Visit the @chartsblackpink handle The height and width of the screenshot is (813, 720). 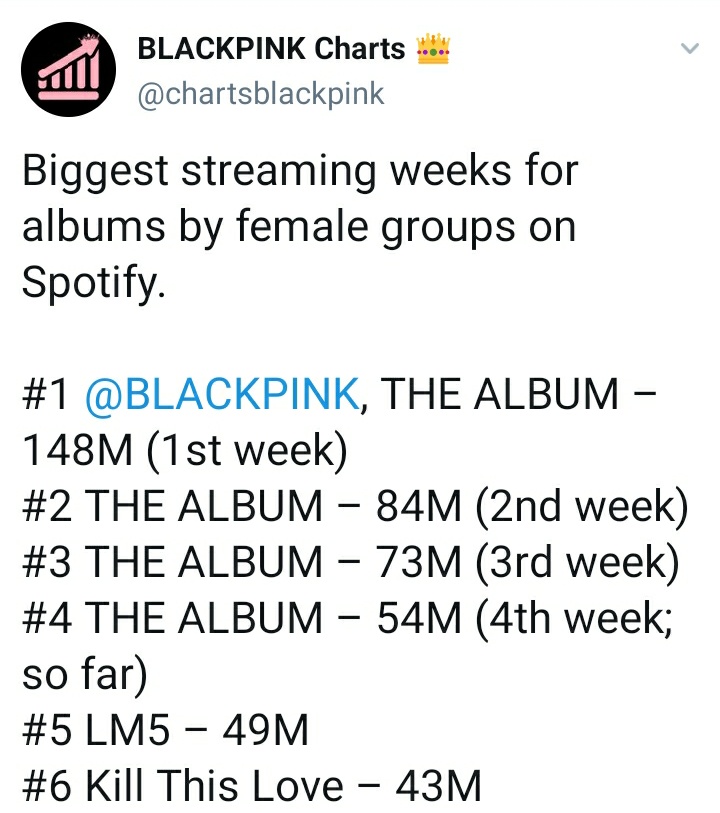click(261, 94)
